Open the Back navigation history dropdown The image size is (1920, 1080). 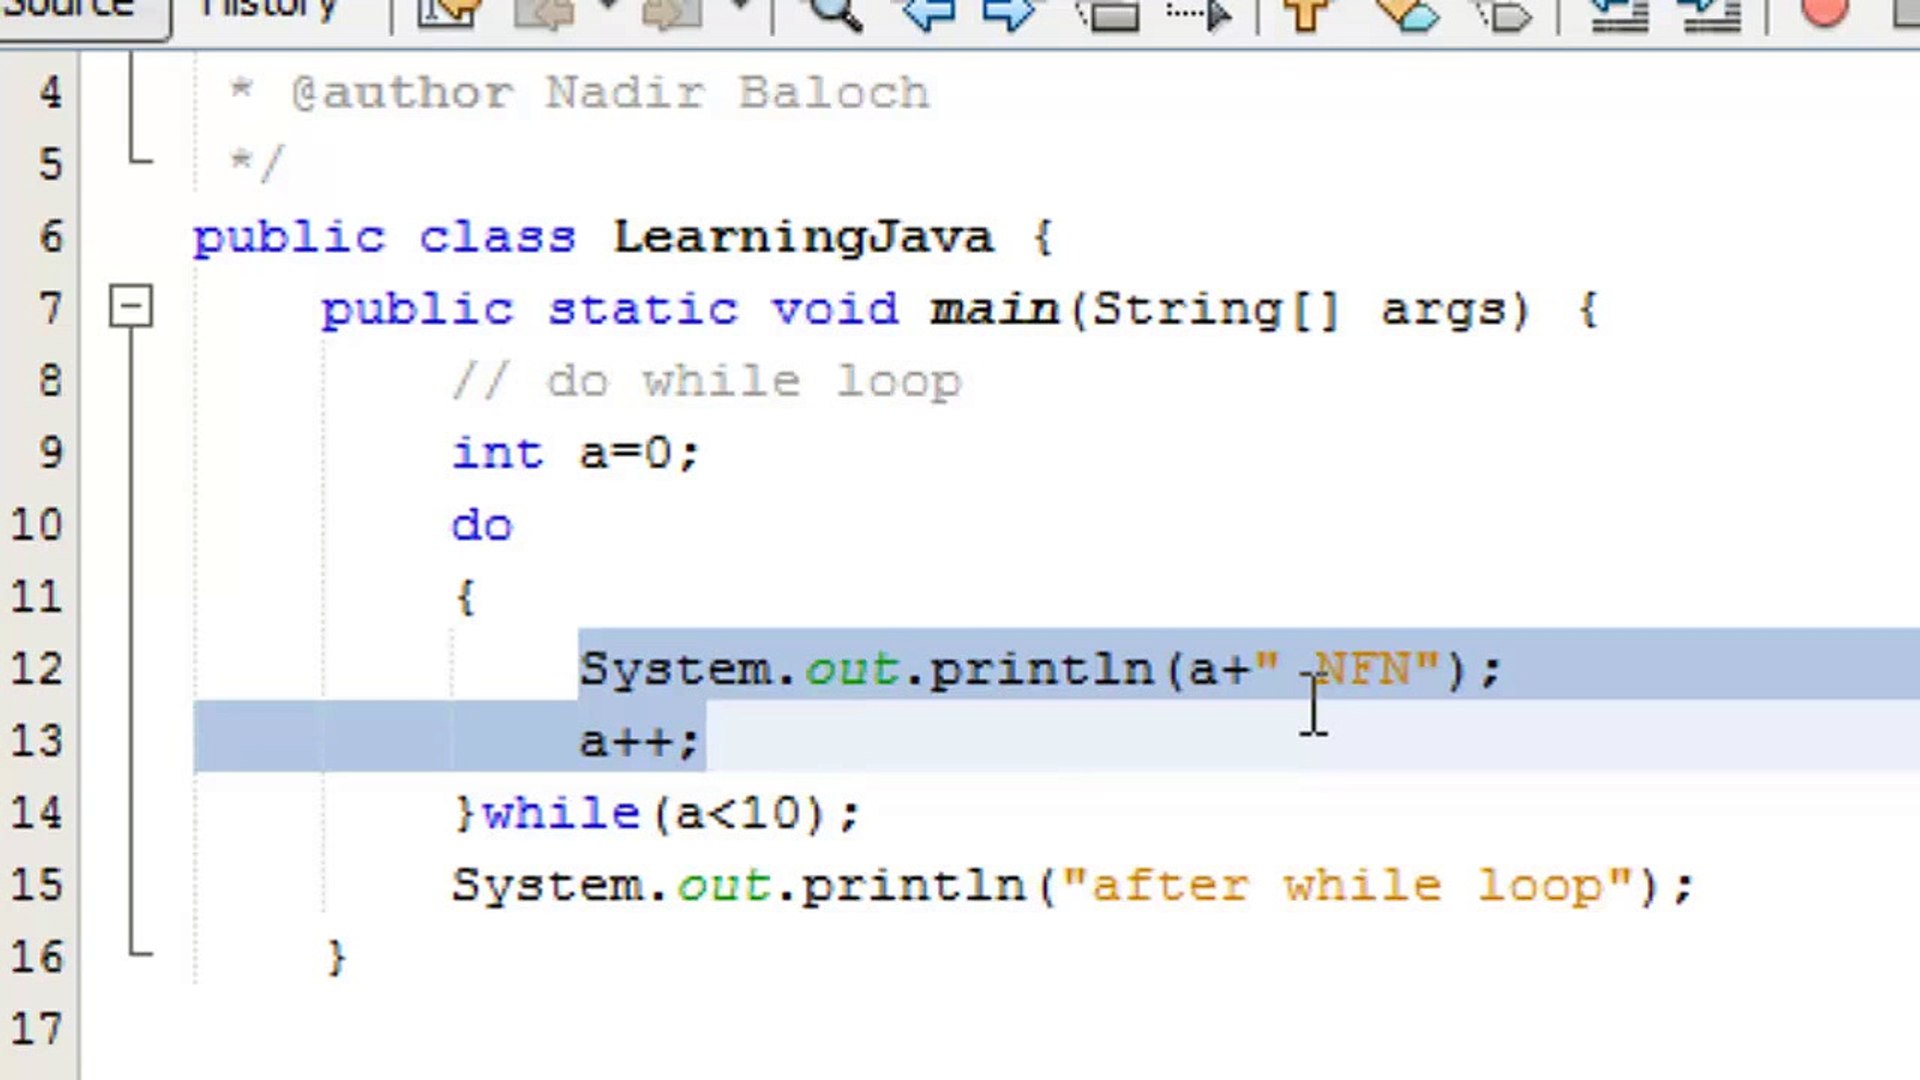click(610, 14)
